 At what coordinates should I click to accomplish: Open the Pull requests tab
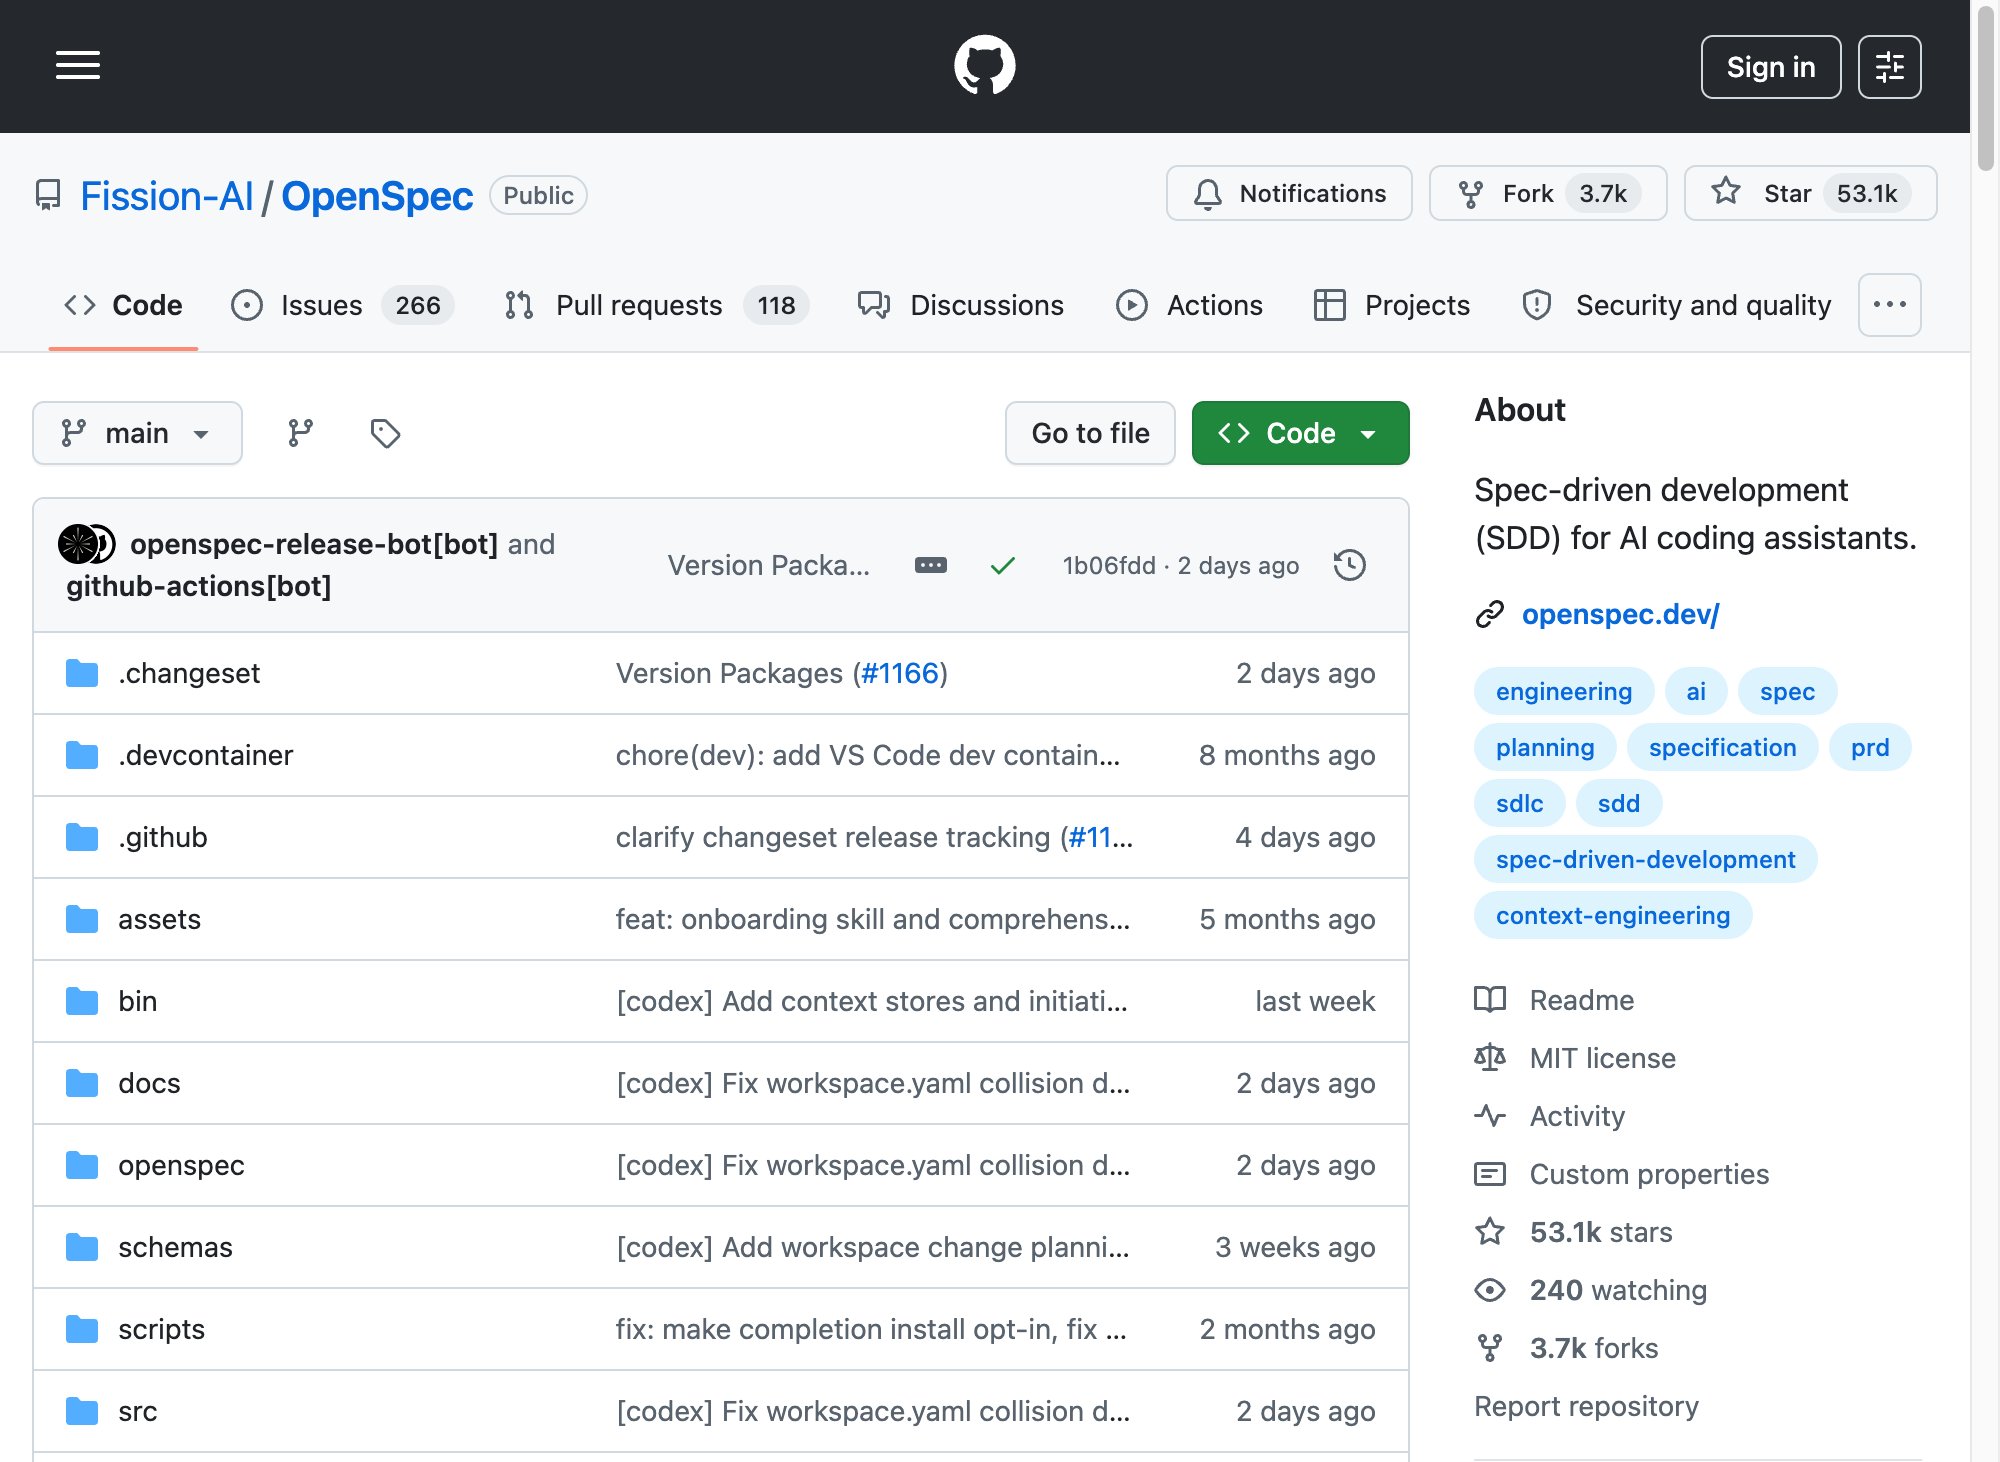pos(656,305)
